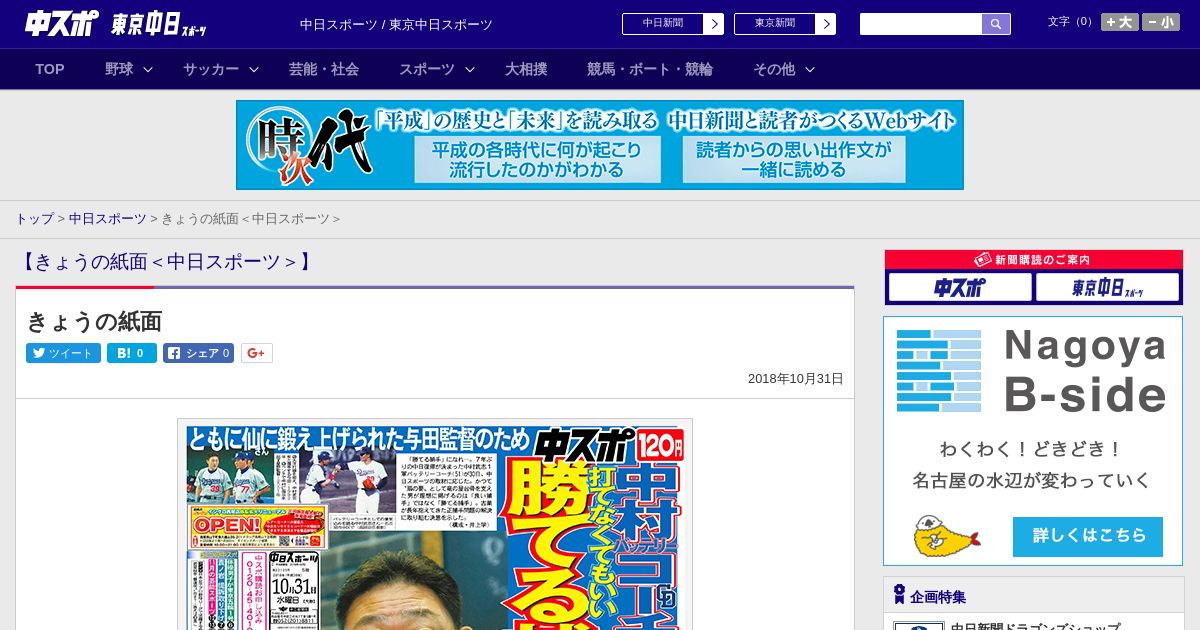
Task: Click the 企画特集 heading icon
Action: pyautogui.click(x=899, y=595)
